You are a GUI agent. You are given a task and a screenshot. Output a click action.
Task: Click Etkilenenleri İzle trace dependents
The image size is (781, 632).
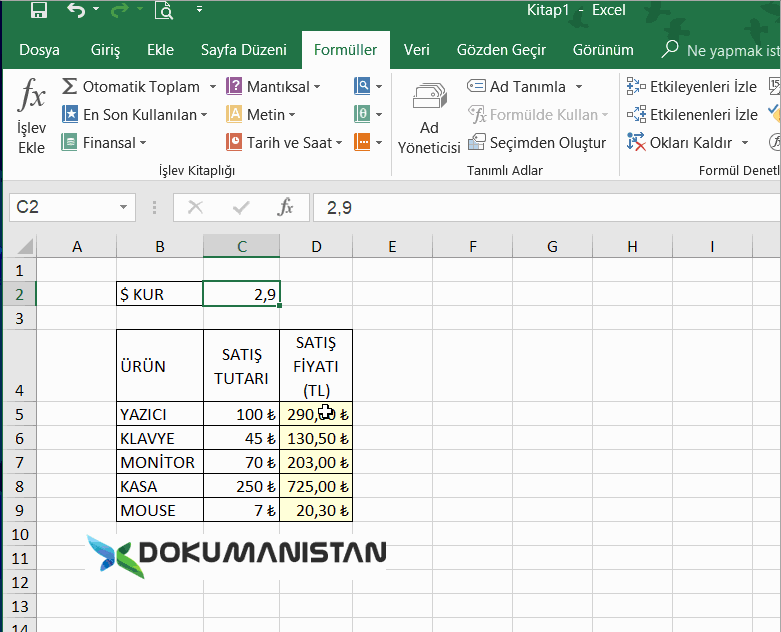[x=692, y=115]
